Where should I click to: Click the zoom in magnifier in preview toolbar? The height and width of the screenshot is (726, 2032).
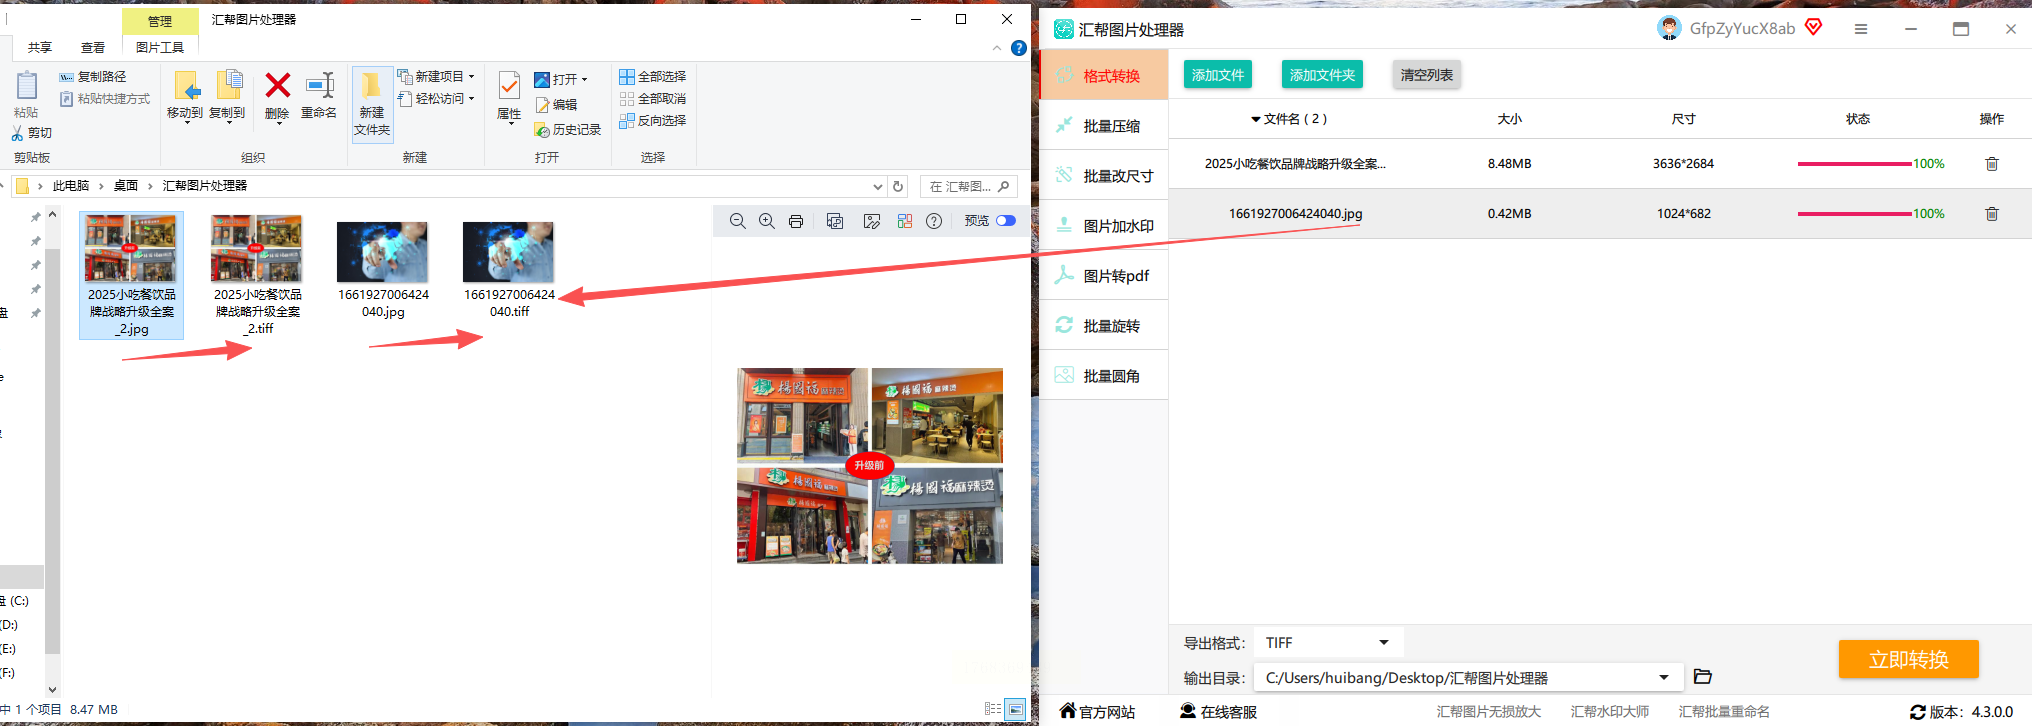pyautogui.click(x=766, y=221)
